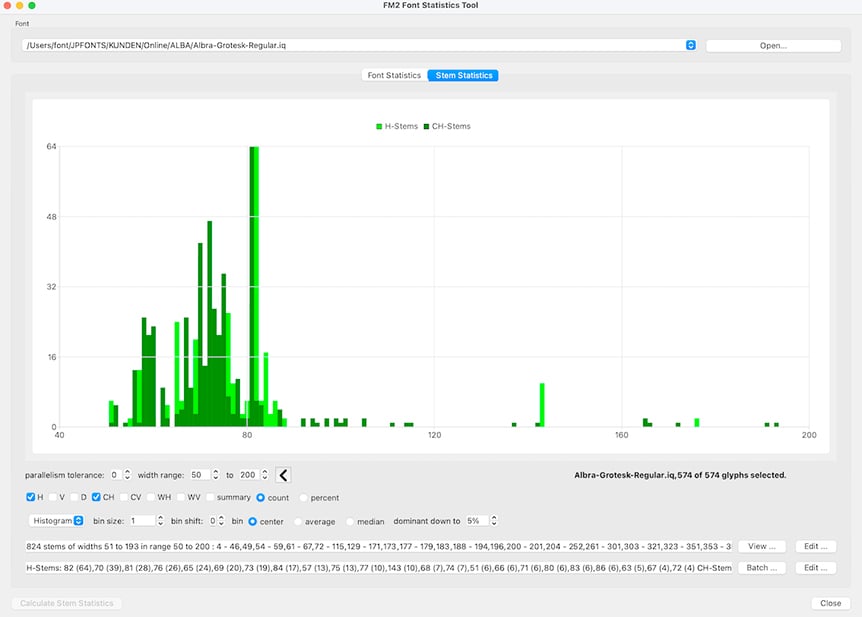Image resolution: width=862 pixels, height=617 pixels.
Task: Click the parallelism tolerance value field
Action: click(x=115, y=475)
